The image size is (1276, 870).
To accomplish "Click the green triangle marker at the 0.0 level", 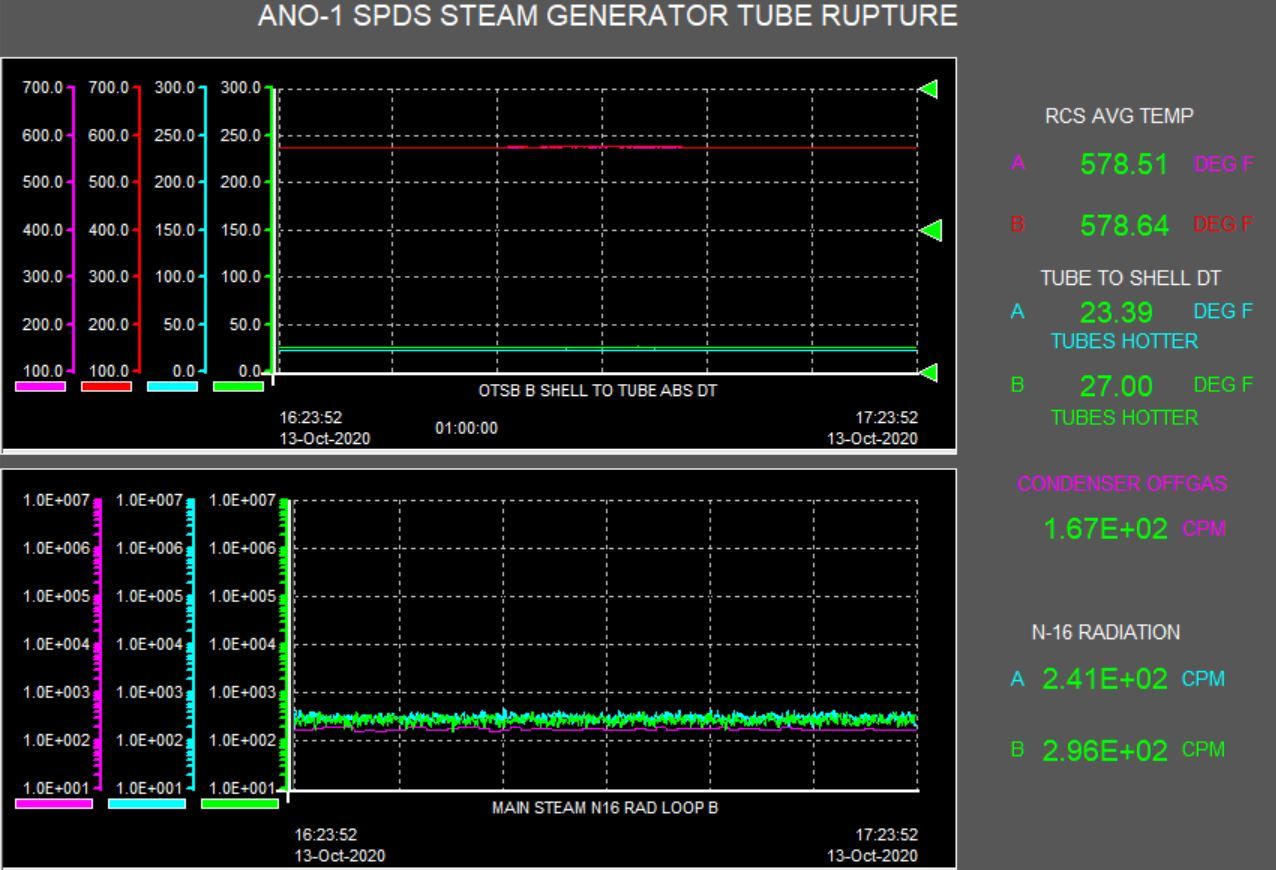I will coord(929,373).
